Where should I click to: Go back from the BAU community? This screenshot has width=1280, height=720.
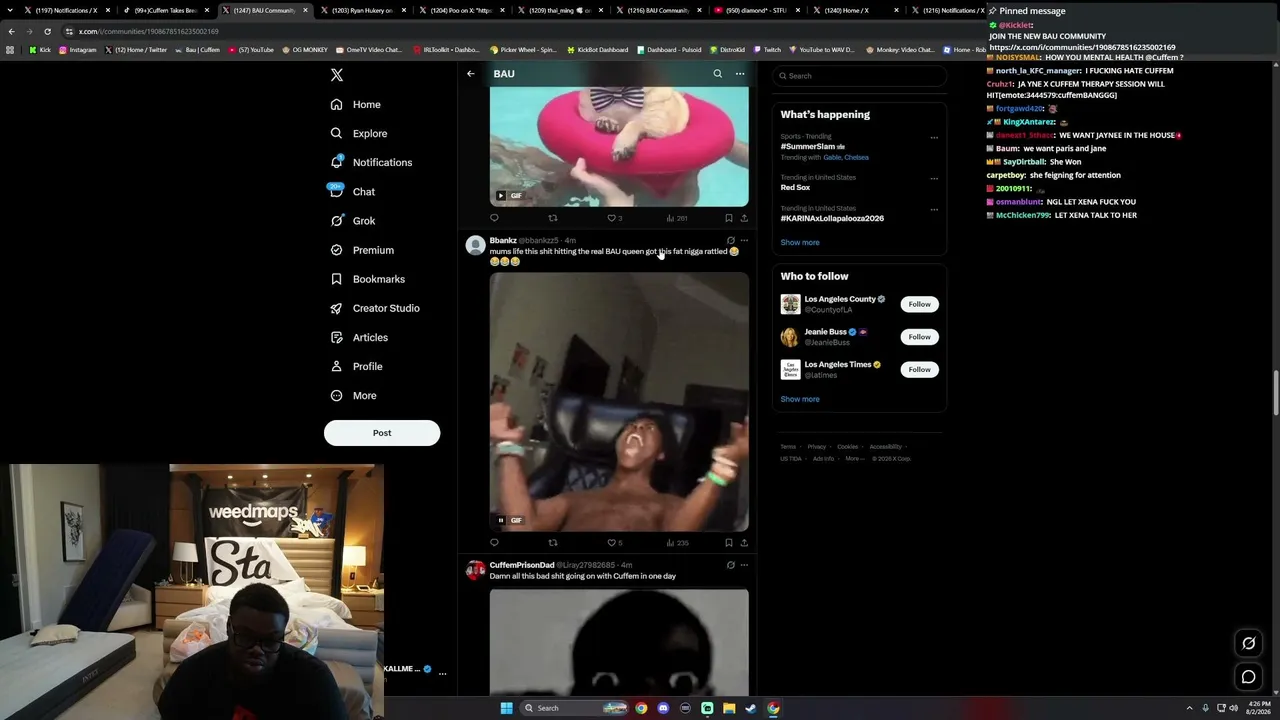(x=470, y=74)
